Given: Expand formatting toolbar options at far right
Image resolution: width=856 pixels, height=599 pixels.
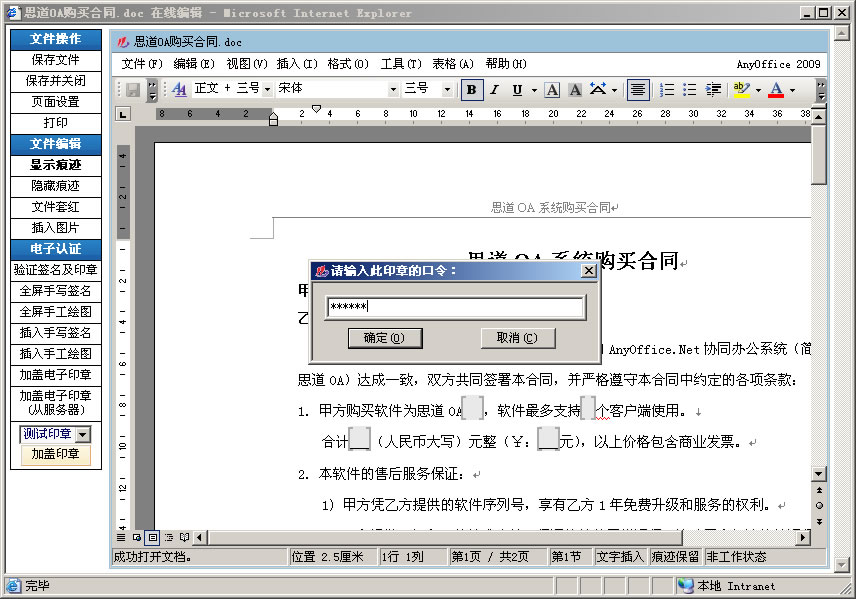Looking at the screenshot, I should click(821, 90).
